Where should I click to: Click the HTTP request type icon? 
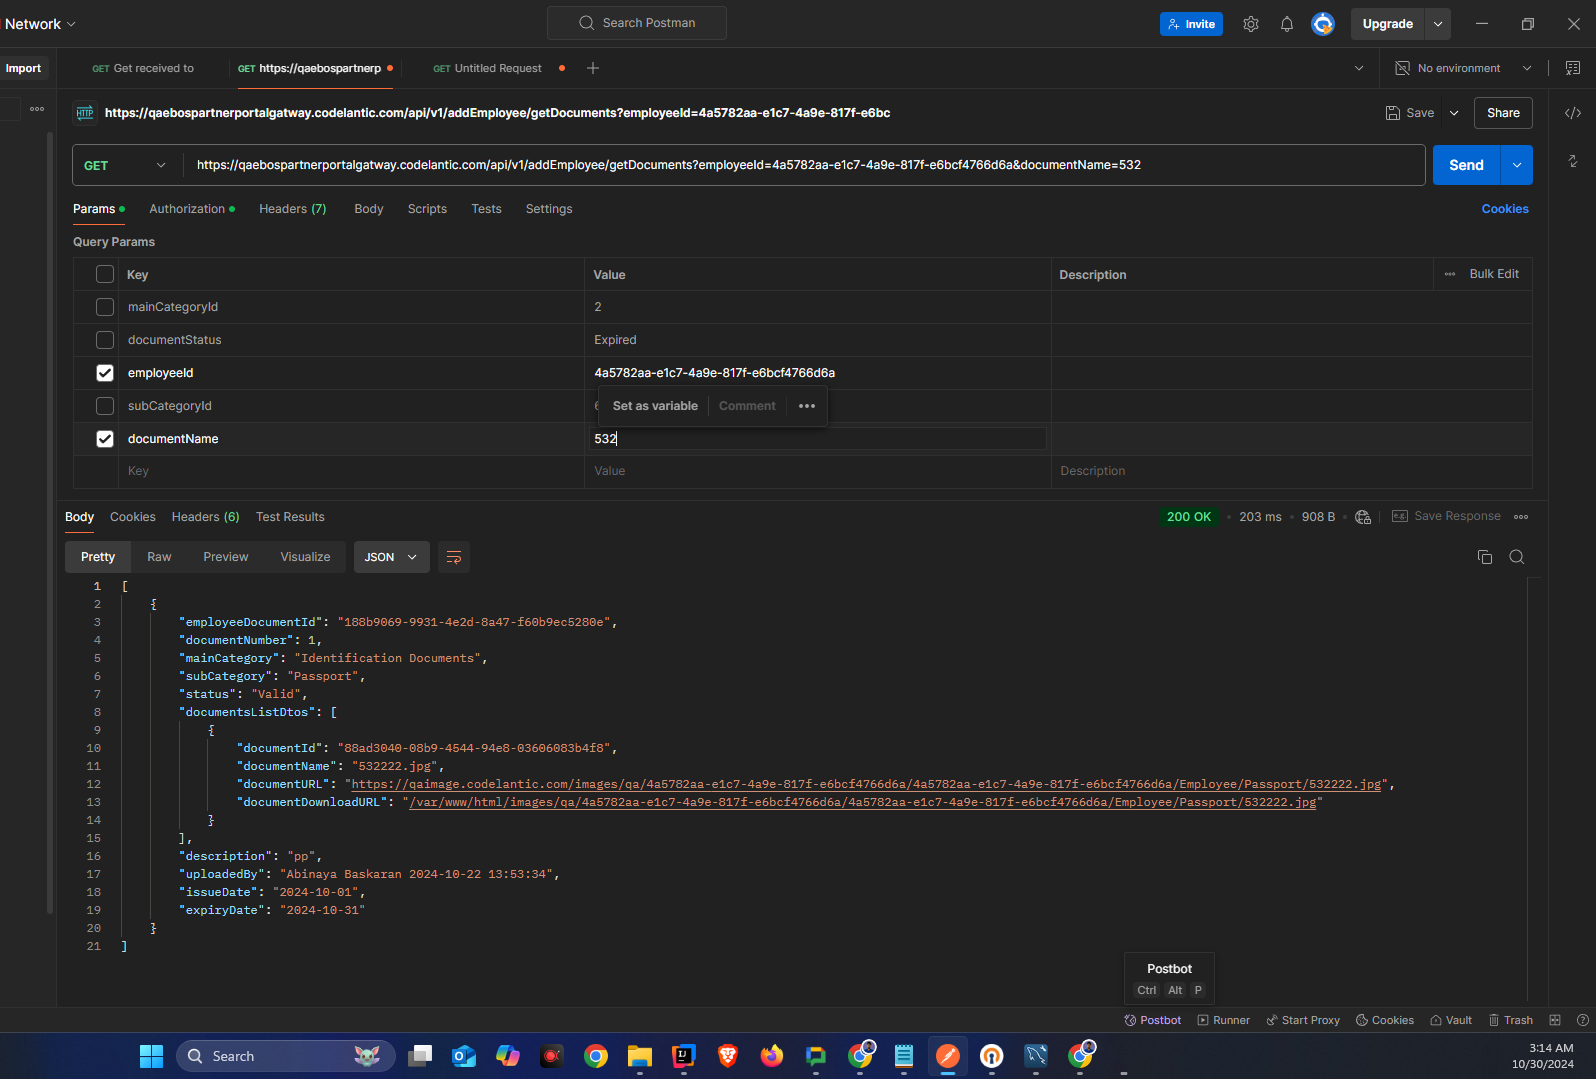[x=85, y=113]
